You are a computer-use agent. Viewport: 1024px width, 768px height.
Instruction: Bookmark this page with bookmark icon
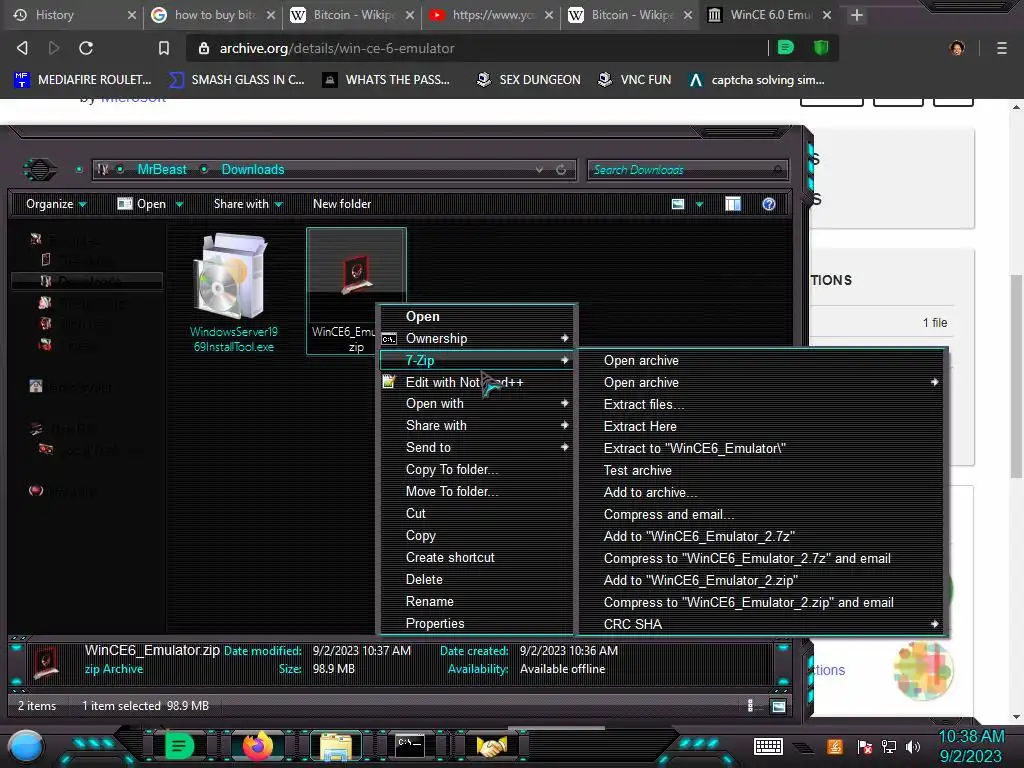click(x=164, y=48)
